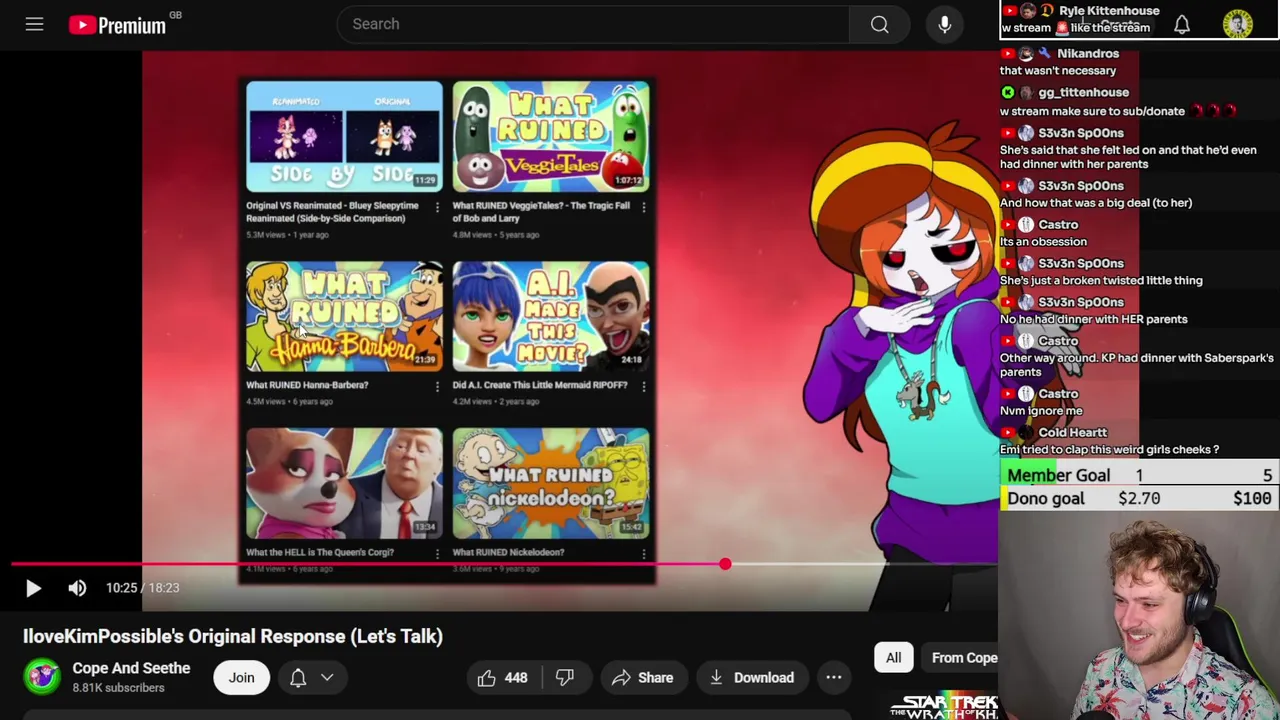Dislike this video
The width and height of the screenshot is (1280, 720).
564,677
